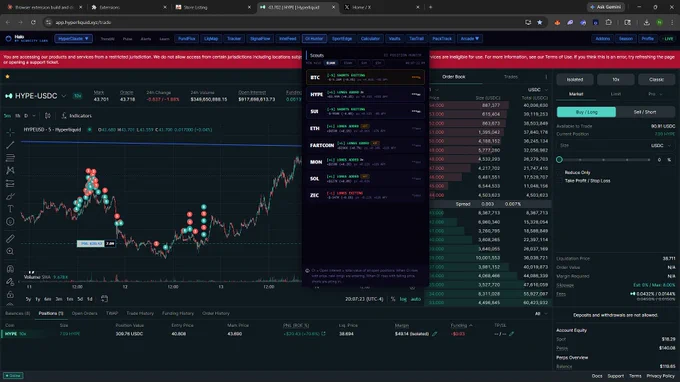The height and width of the screenshot is (382, 680).
Task: Bookmark this page with the browser star
Action: click(x=539, y=22)
